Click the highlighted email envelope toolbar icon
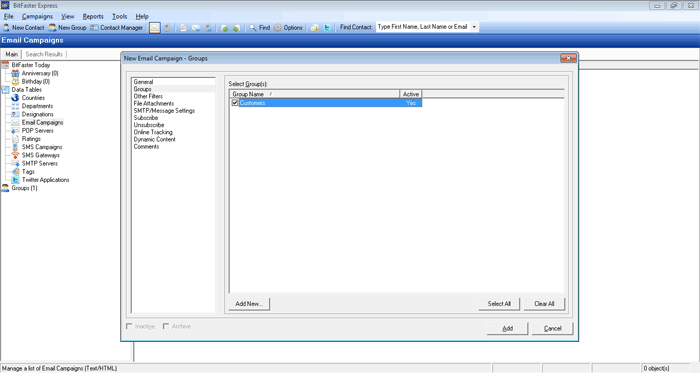 point(155,28)
